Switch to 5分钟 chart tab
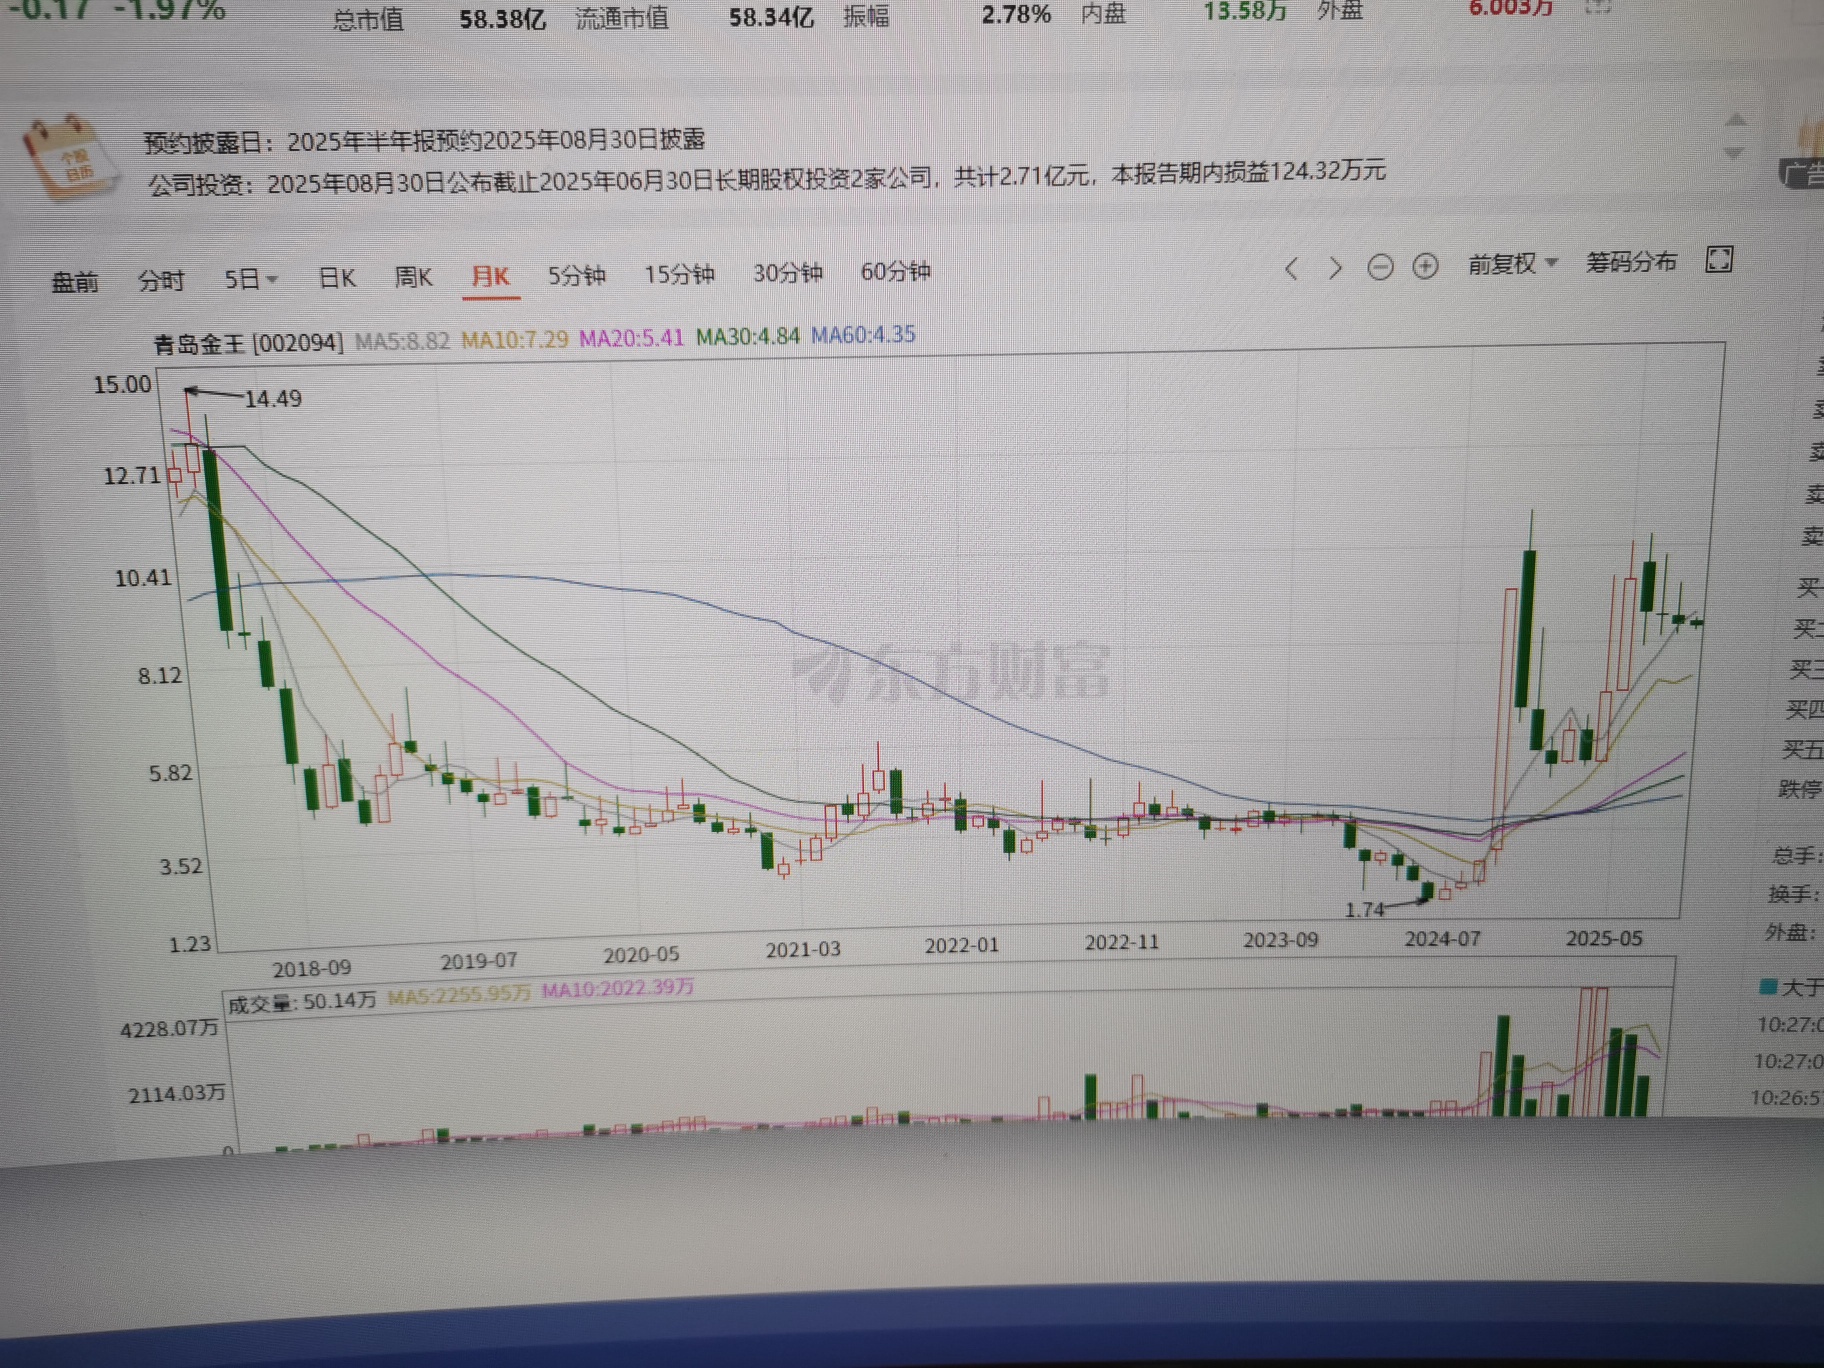The image size is (1824, 1368). tap(576, 275)
